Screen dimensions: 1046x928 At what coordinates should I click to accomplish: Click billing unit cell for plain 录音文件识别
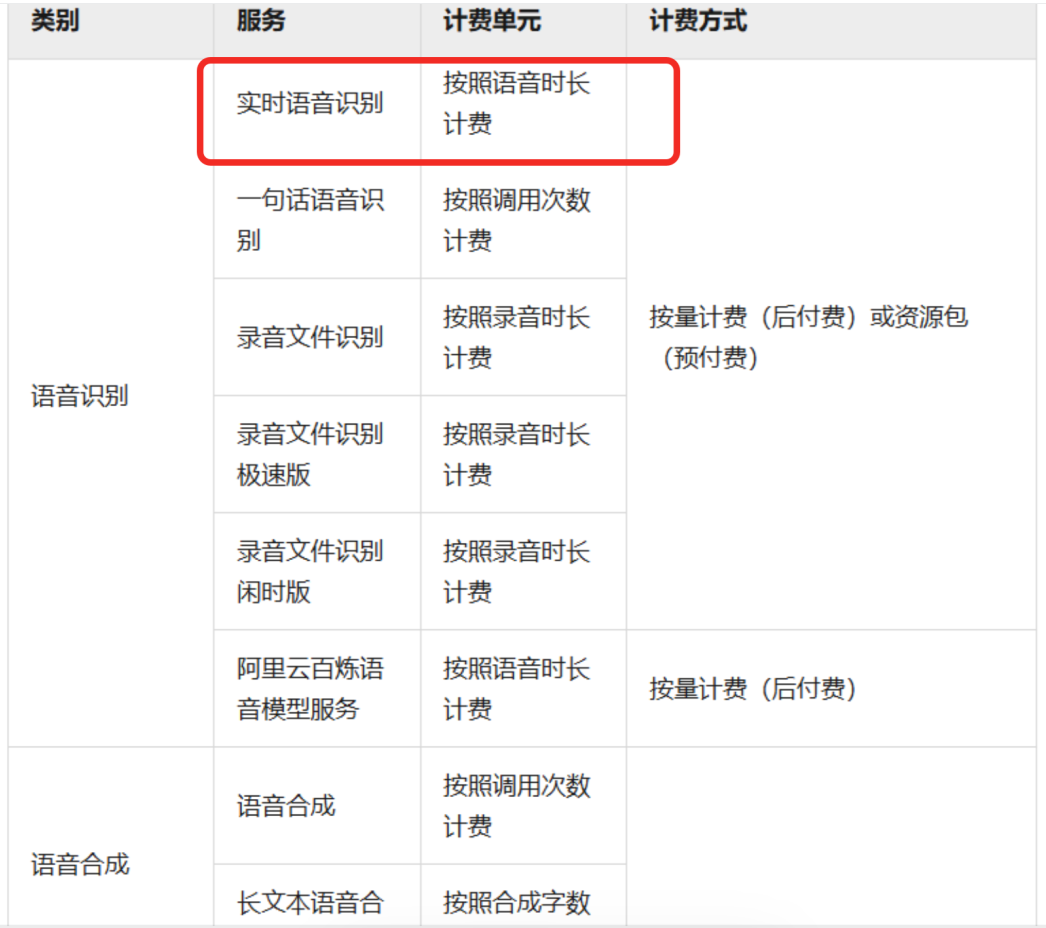click(517, 337)
